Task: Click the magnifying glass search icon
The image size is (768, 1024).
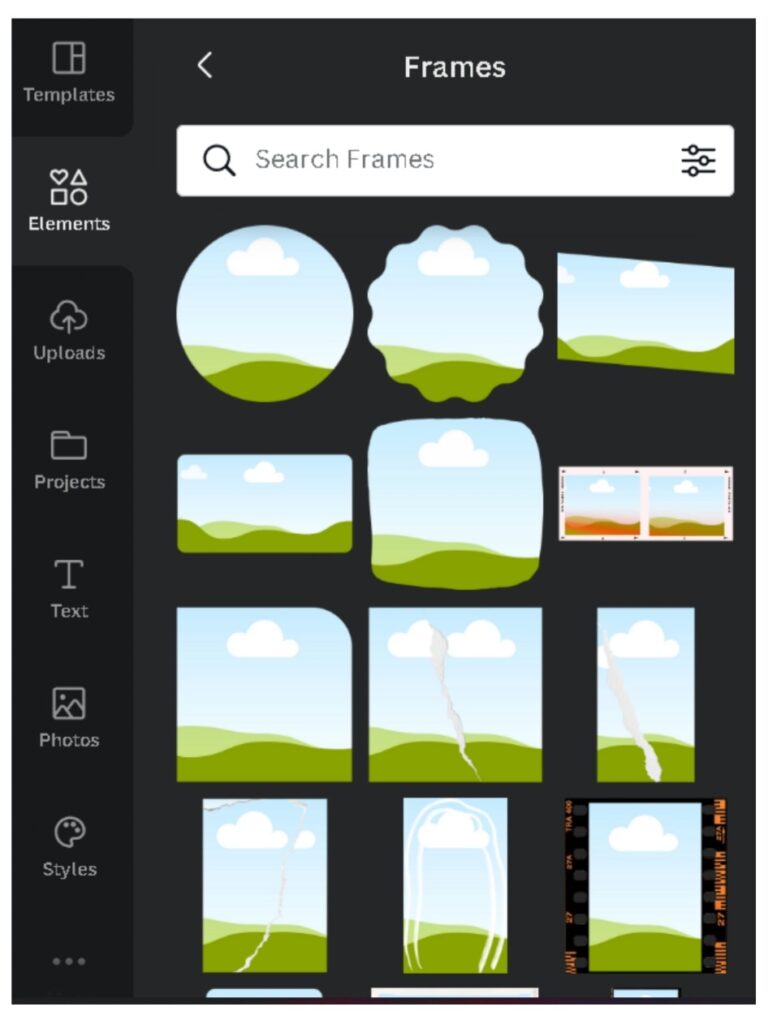Action: (219, 160)
